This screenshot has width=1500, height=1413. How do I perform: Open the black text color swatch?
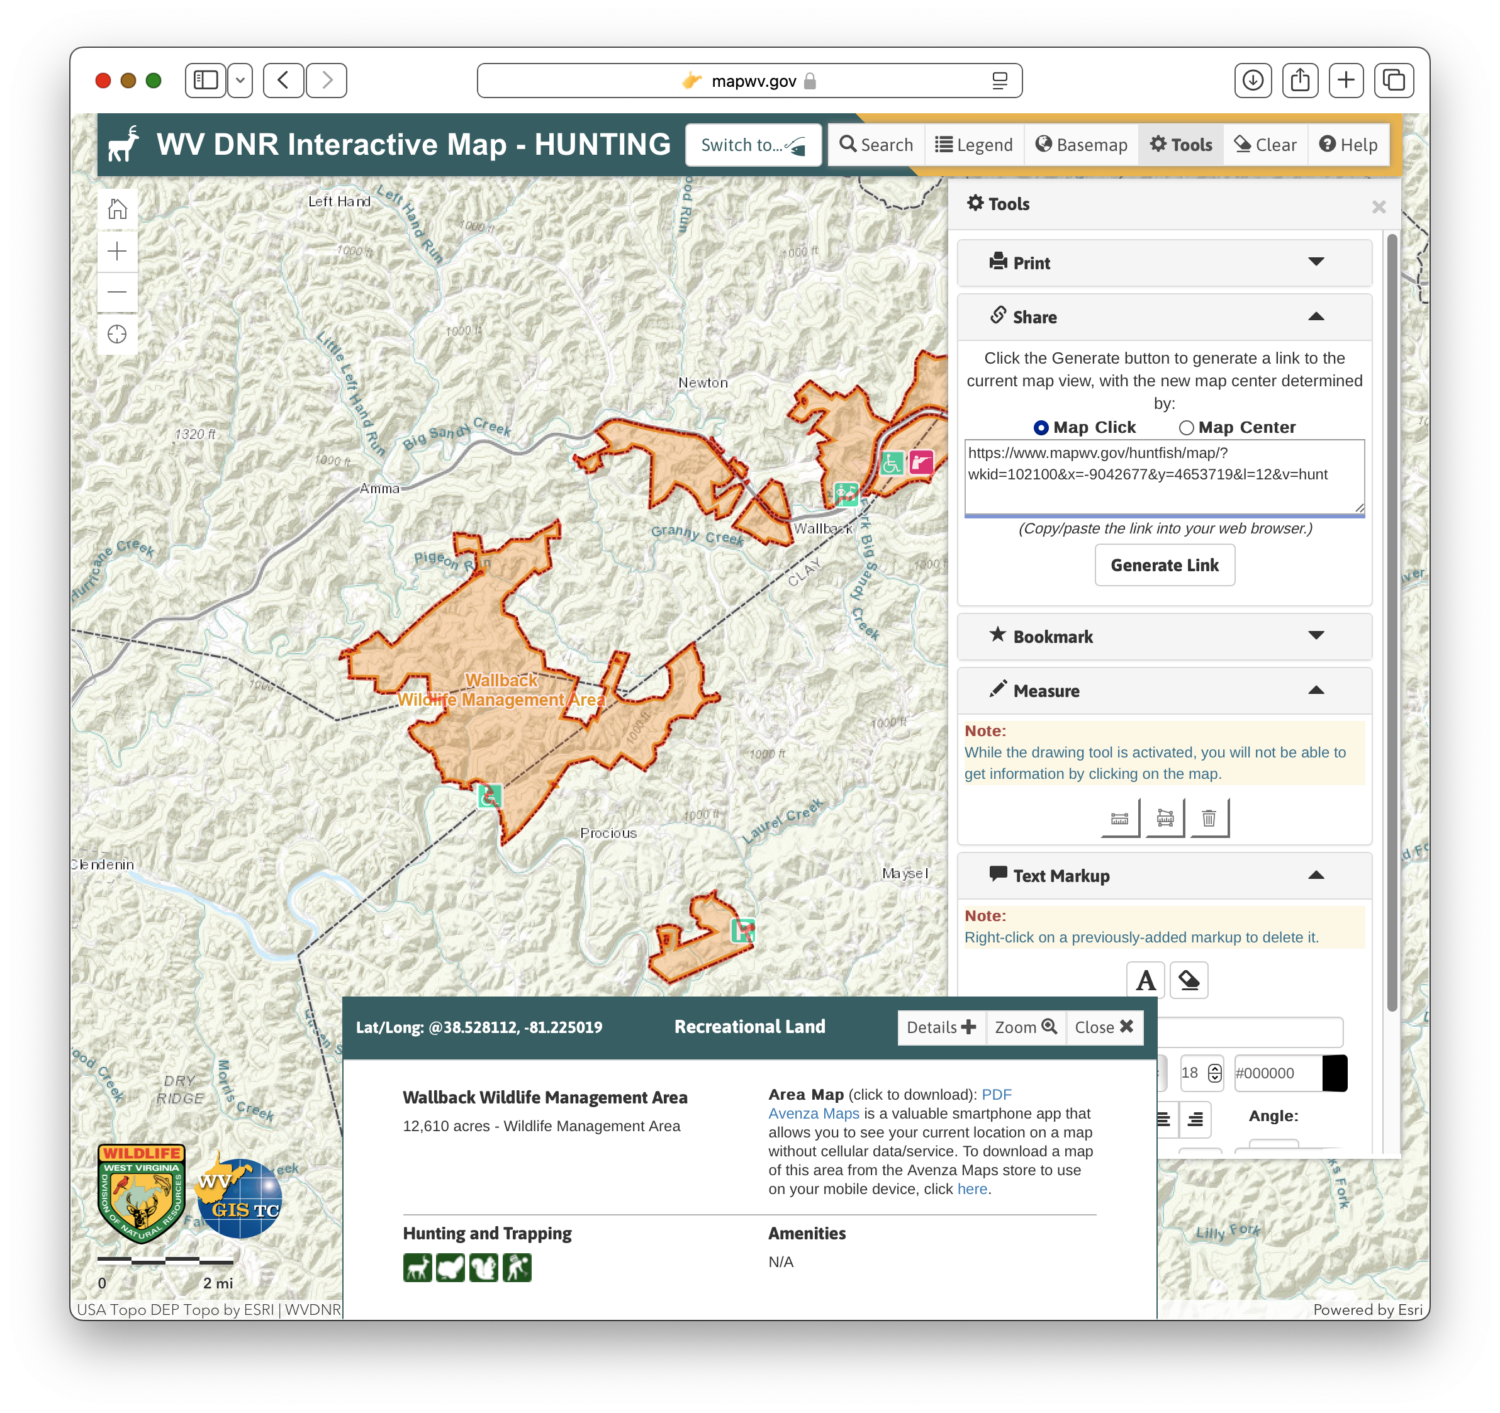point(1334,1072)
